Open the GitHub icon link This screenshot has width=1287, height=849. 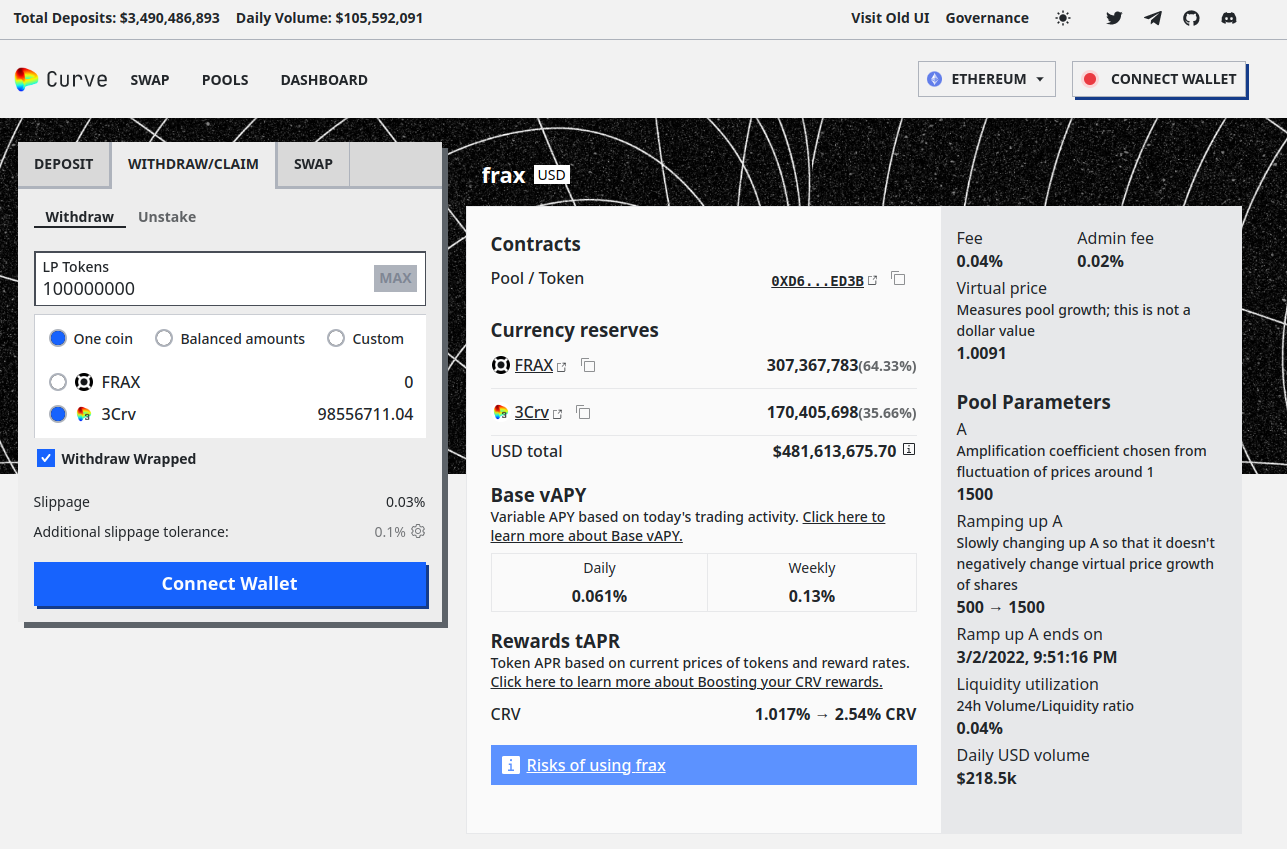1191,18
